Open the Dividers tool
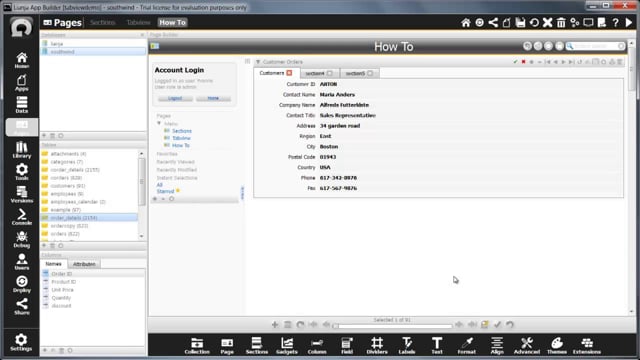 click(x=377, y=346)
